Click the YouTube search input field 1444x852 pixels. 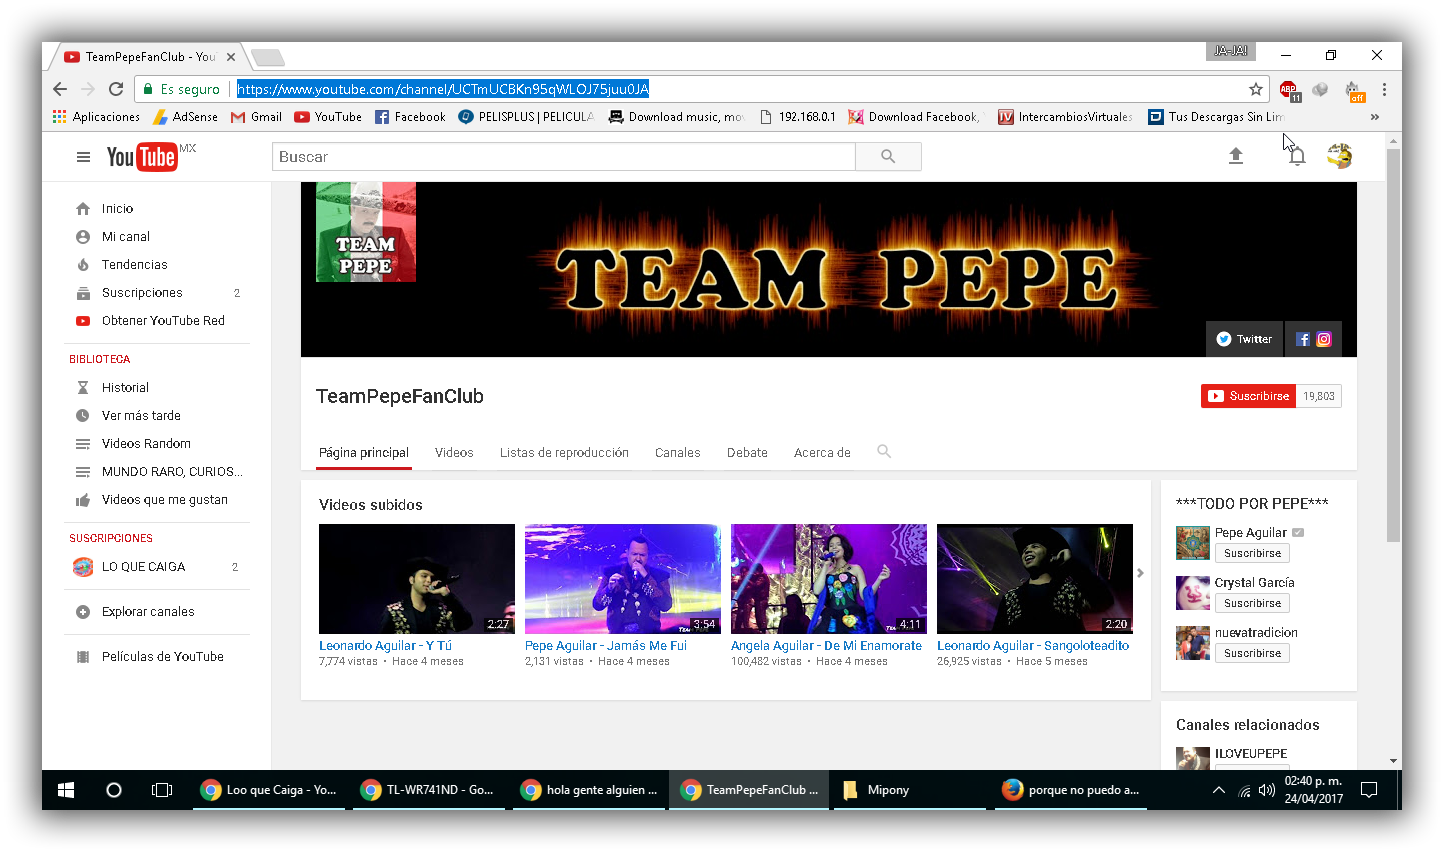pyautogui.click(x=564, y=157)
